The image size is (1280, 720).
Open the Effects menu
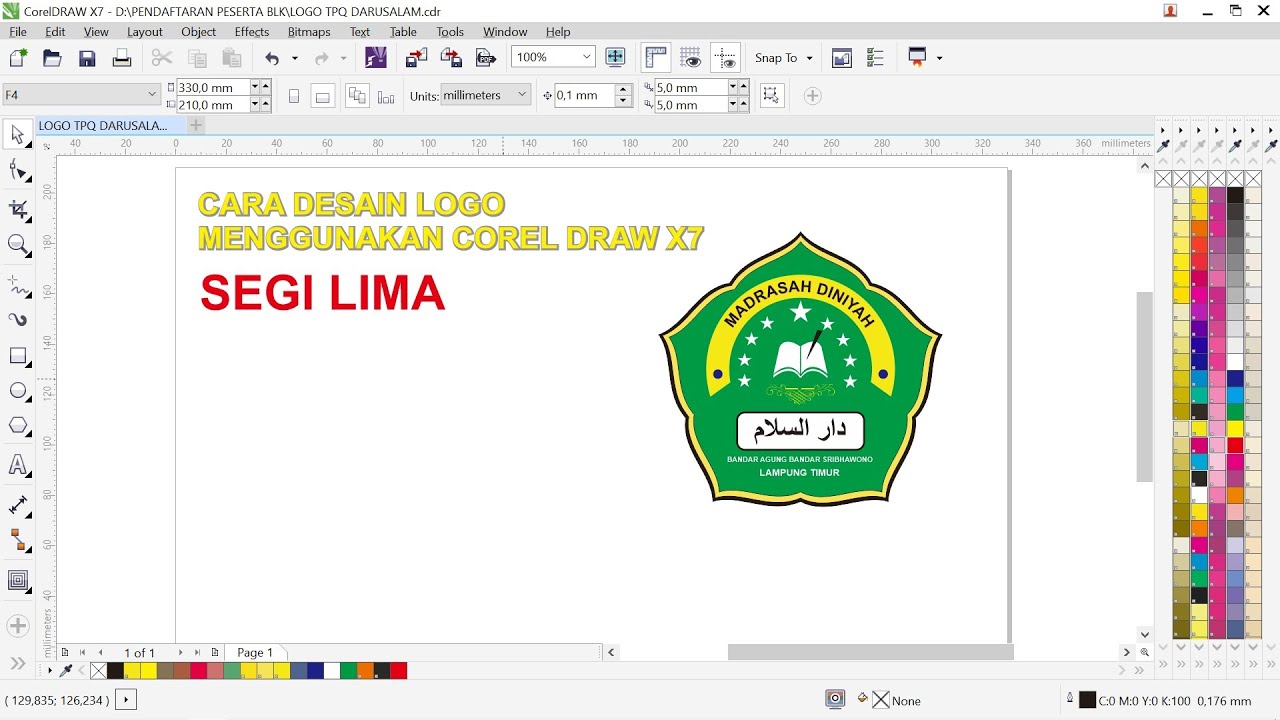click(x=252, y=32)
